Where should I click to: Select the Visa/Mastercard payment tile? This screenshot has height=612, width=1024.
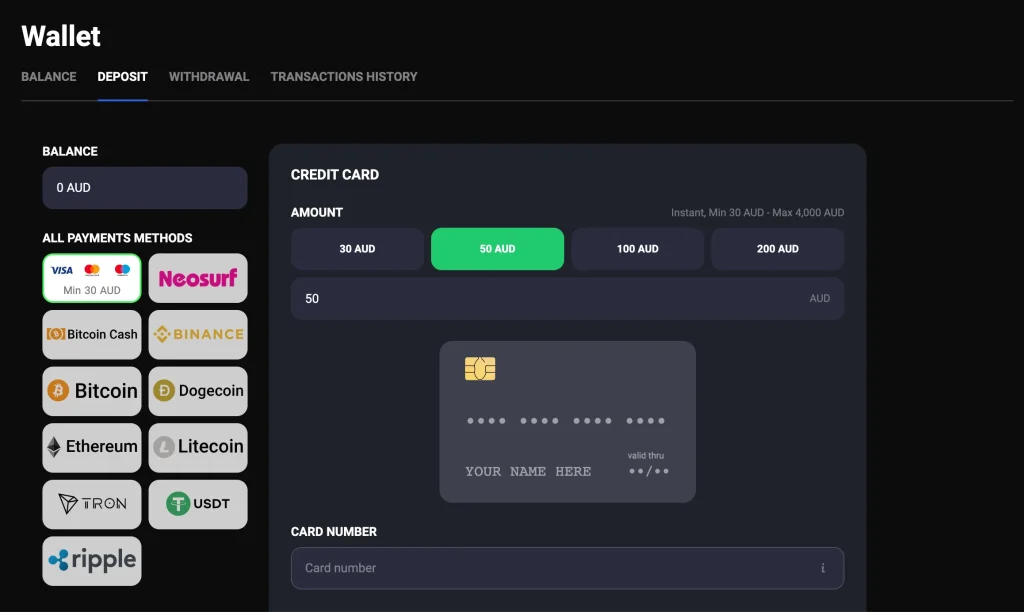tap(92, 278)
